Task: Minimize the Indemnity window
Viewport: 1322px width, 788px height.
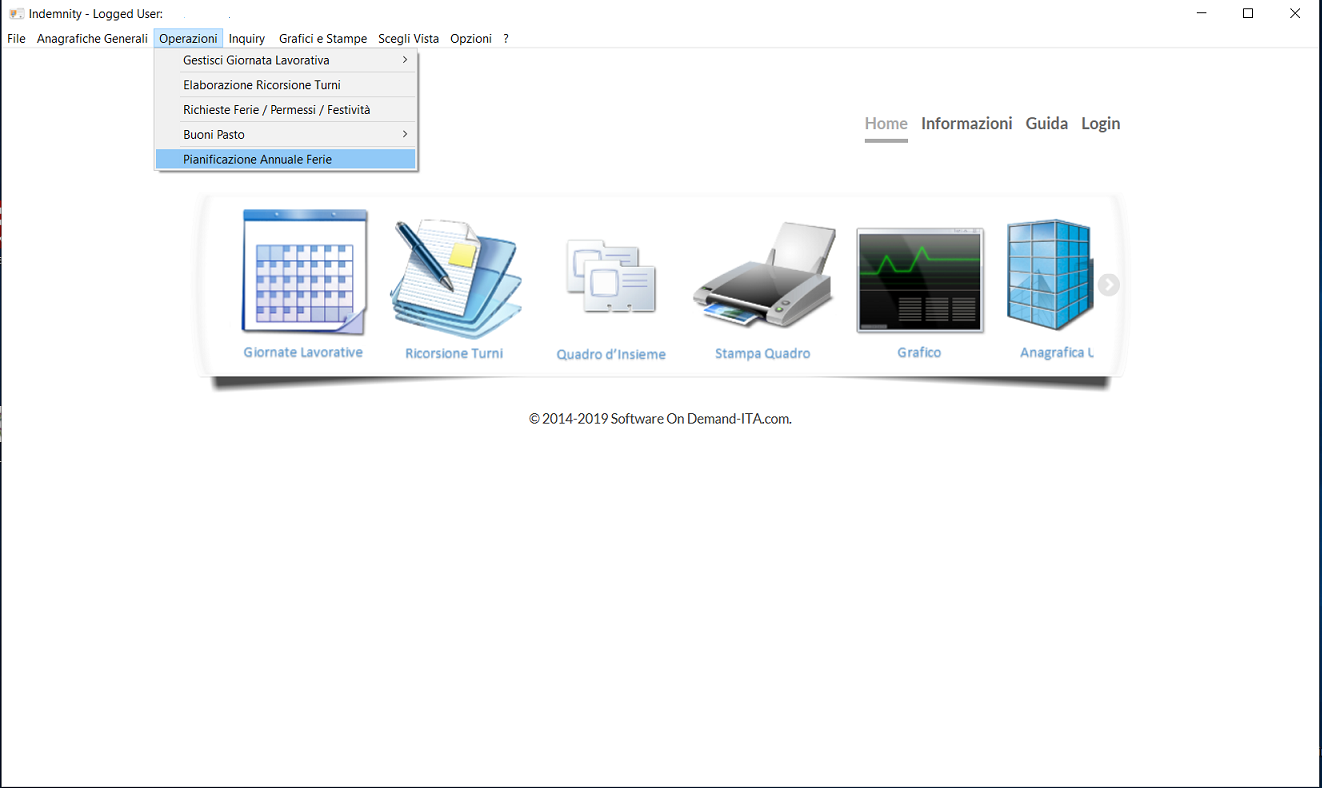Action: (x=1202, y=13)
